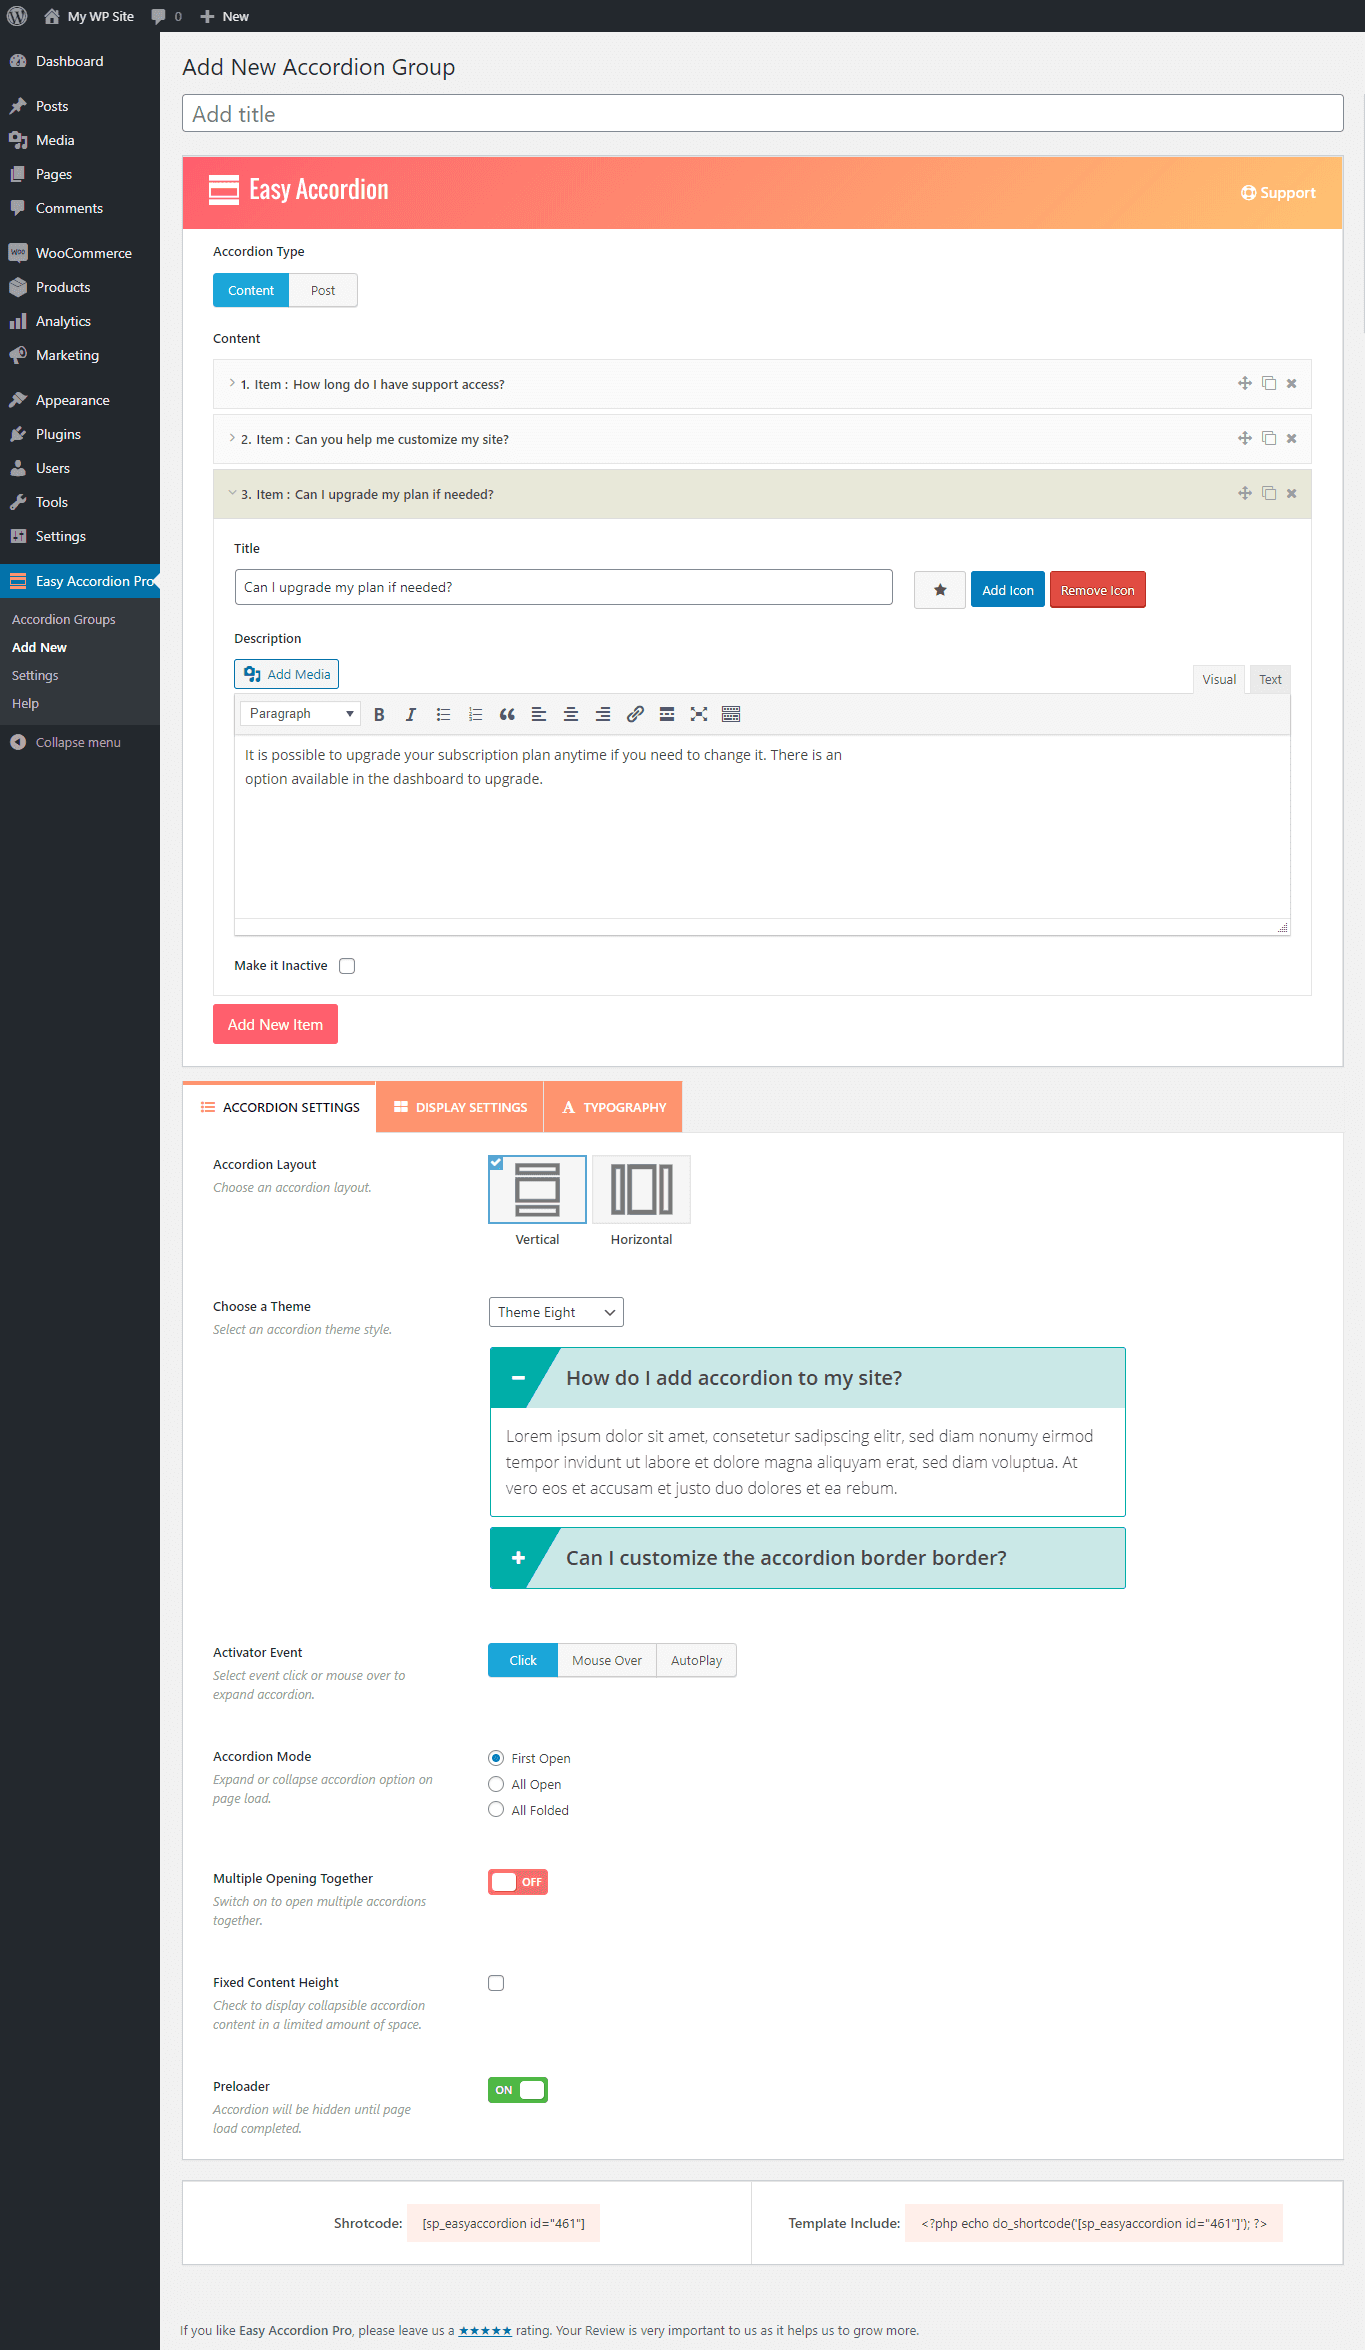Open the Typography tab
This screenshot has height=2350, width=1365.
click(613, 1107)
